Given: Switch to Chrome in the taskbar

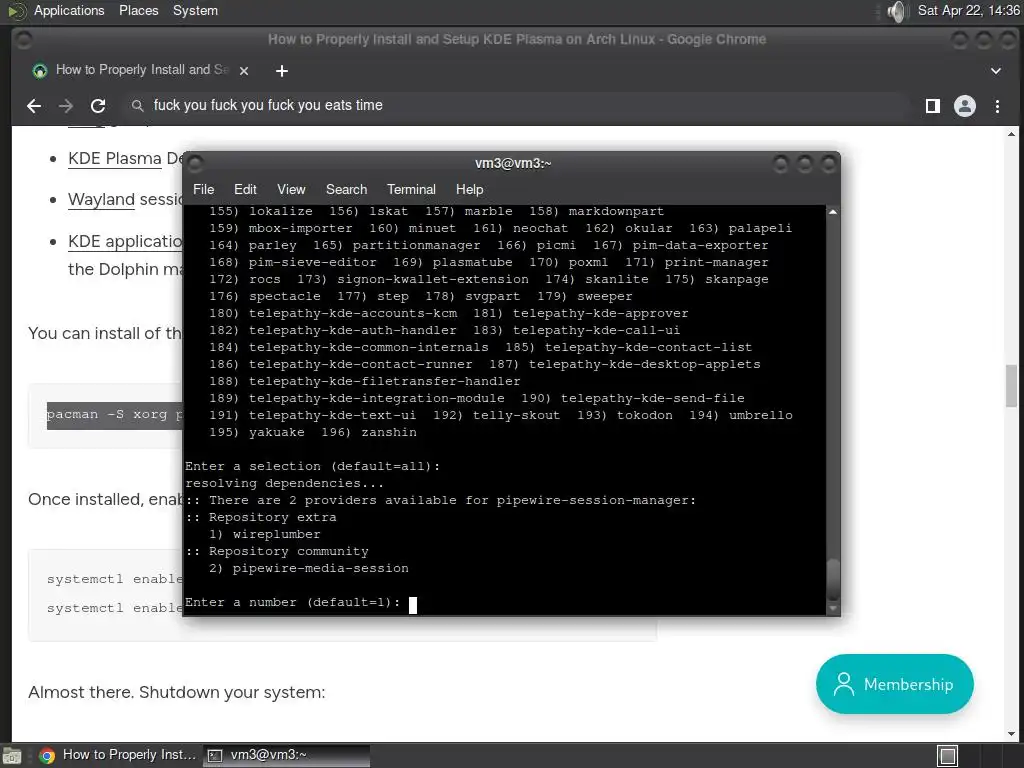Looking at the screenshot, I should tap(118, 755).
